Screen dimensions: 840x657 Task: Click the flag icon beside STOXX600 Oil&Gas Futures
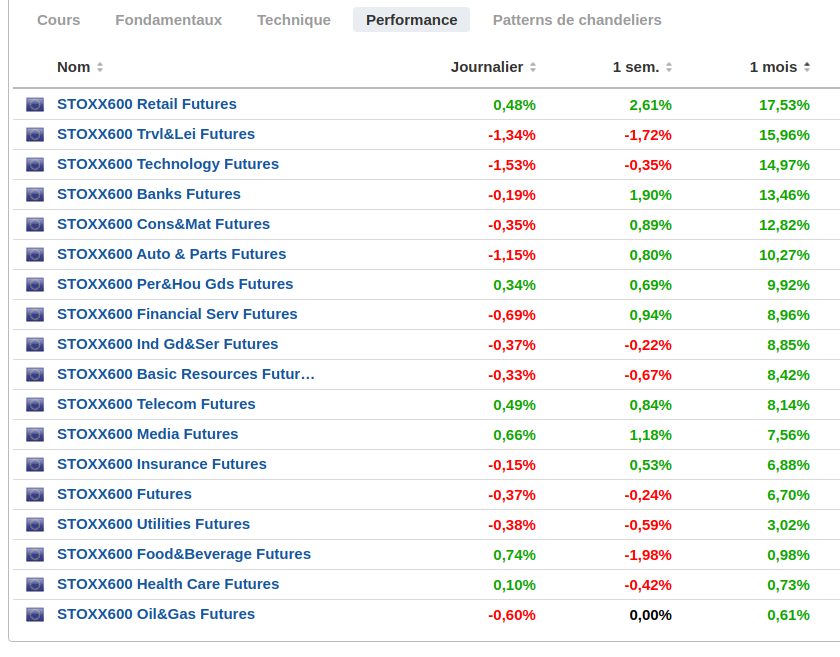tap(35, 615)
